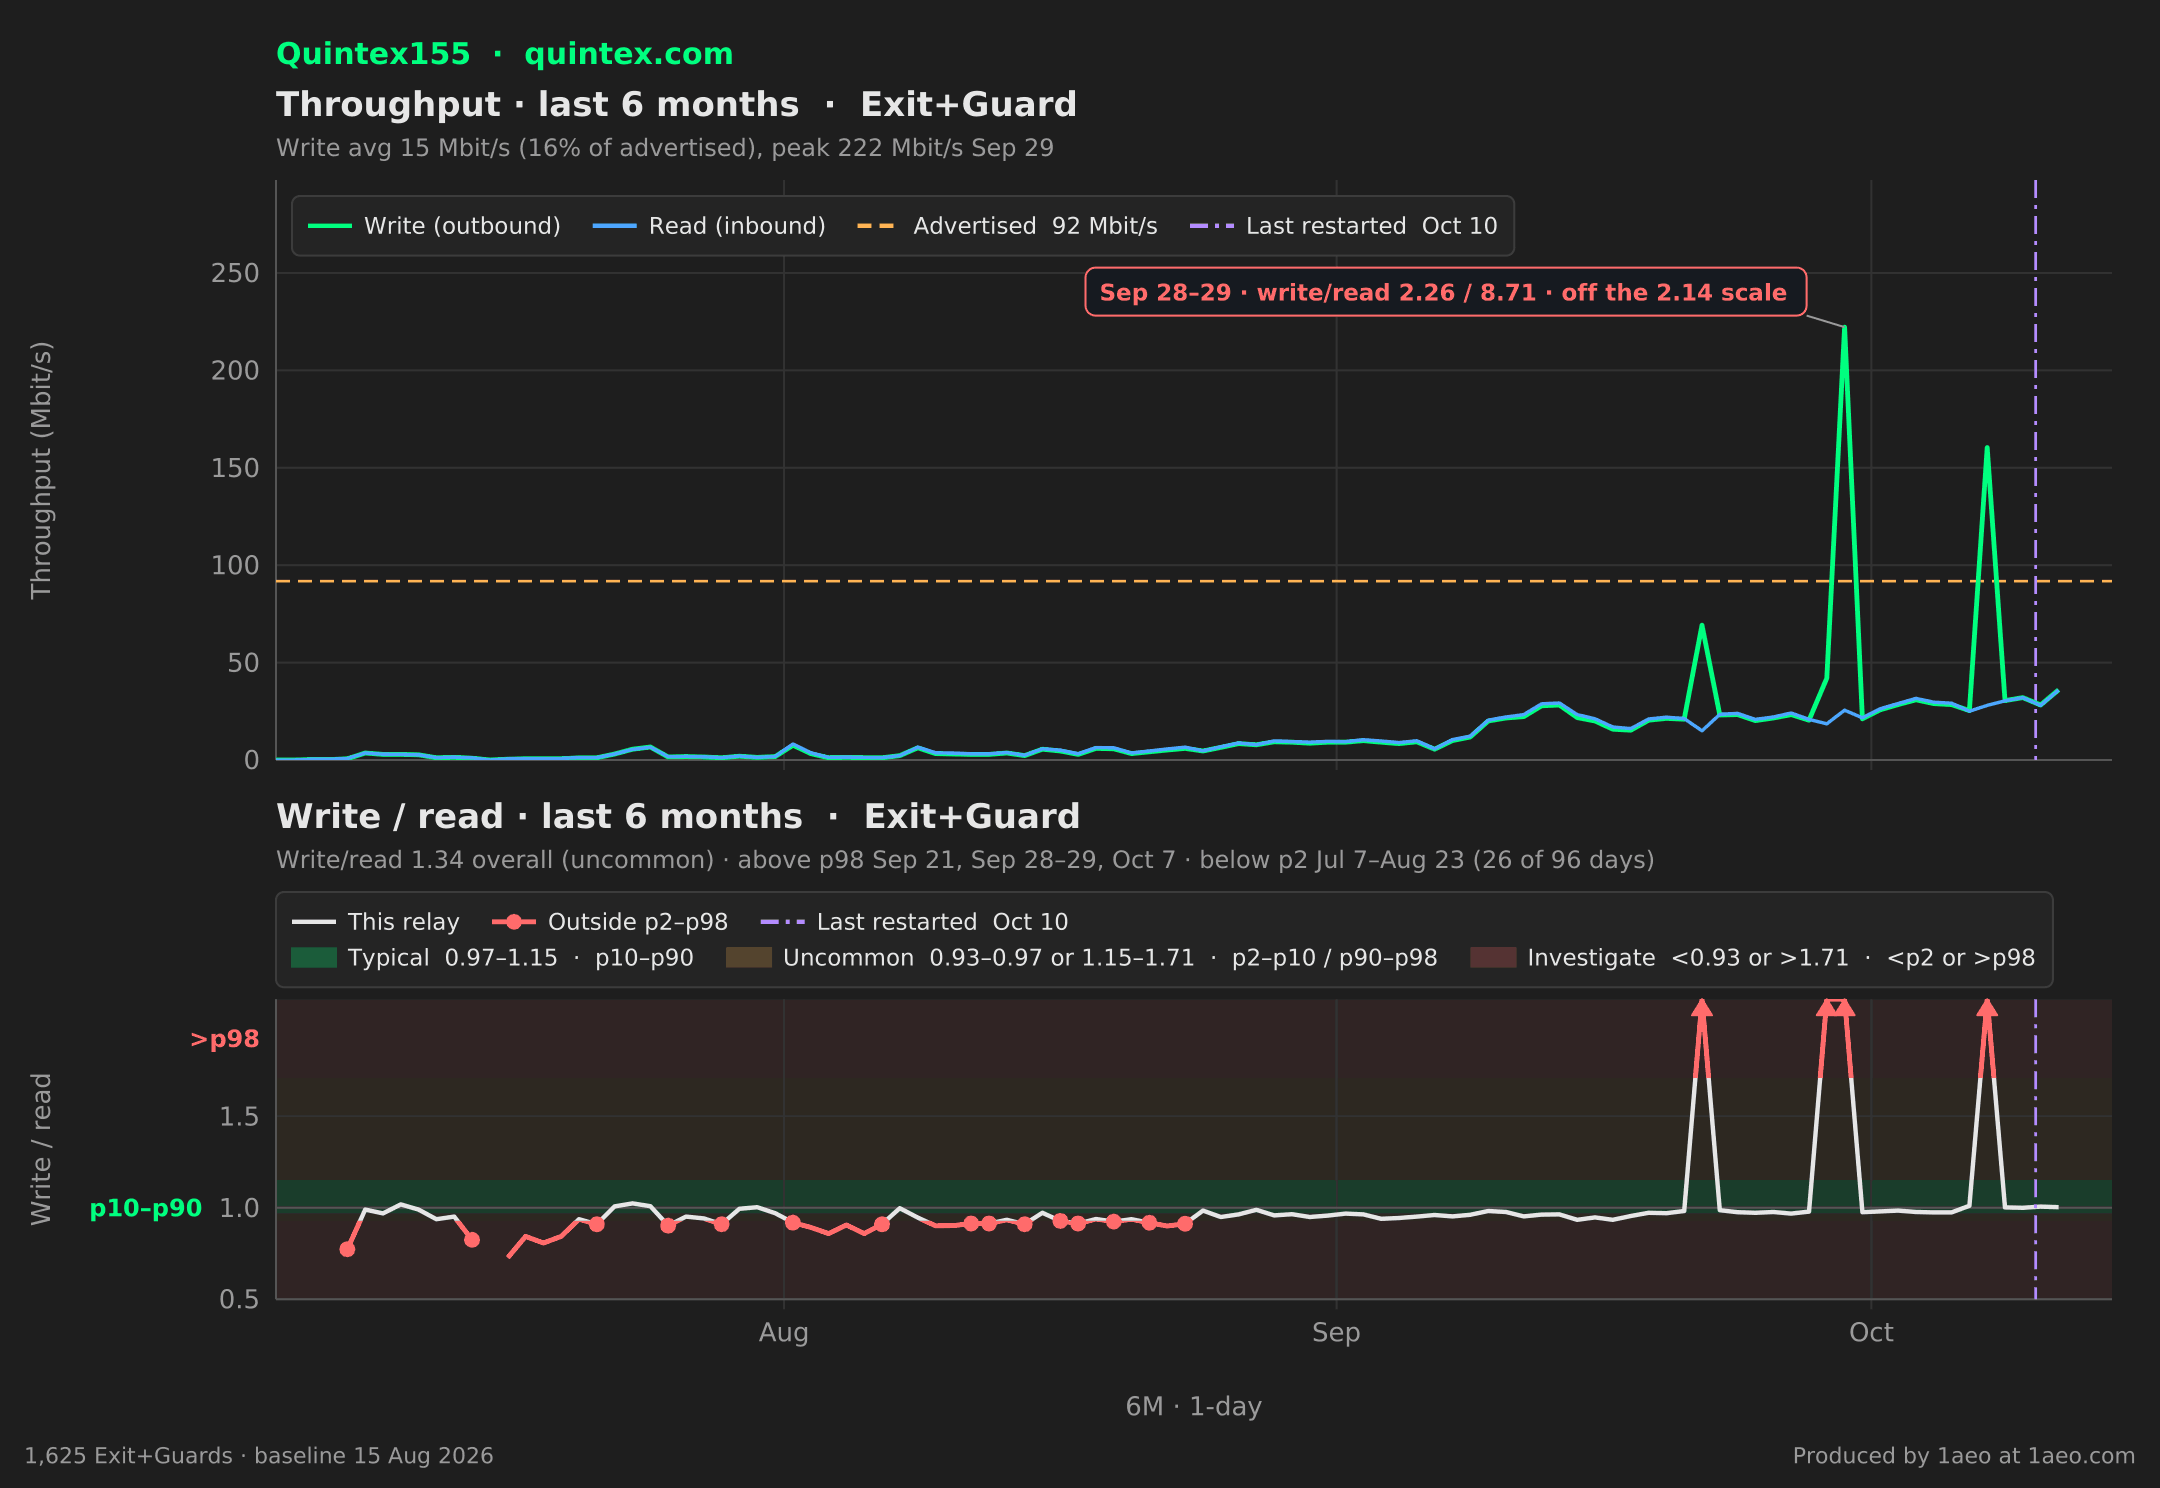2160x1488 pixels.
Task: Toggle 'Last restarted Oct 10' in throughput legend
Action: pos(1343,226)
